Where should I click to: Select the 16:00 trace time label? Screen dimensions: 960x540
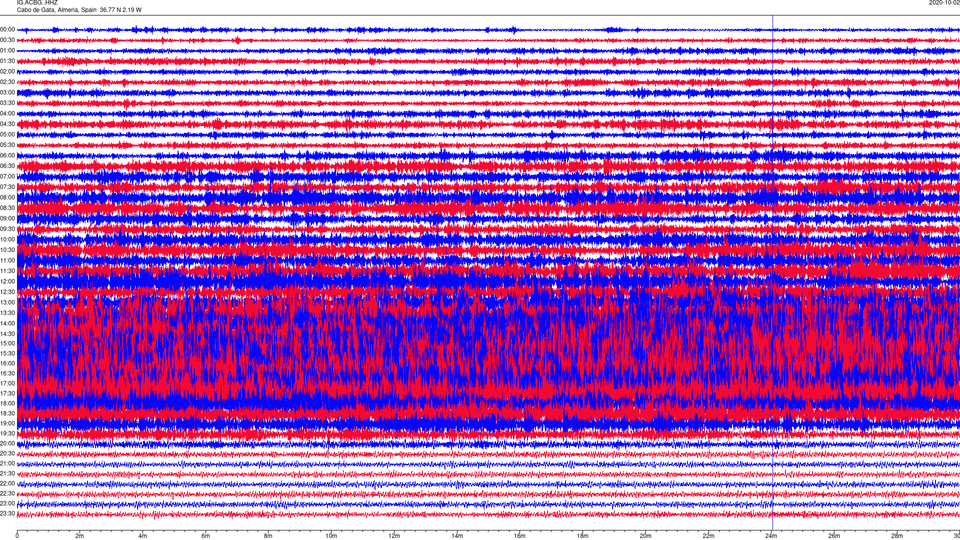7,363
